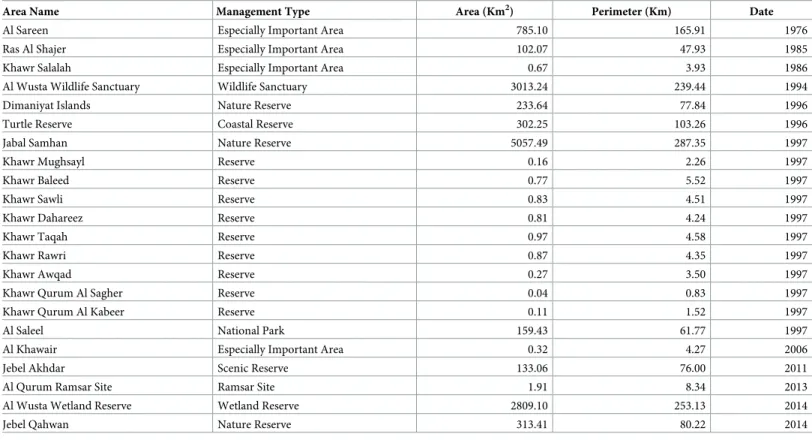This screenshot has height=440, width=812.
Task: Click area value 313.41
Action: point(532,424)
